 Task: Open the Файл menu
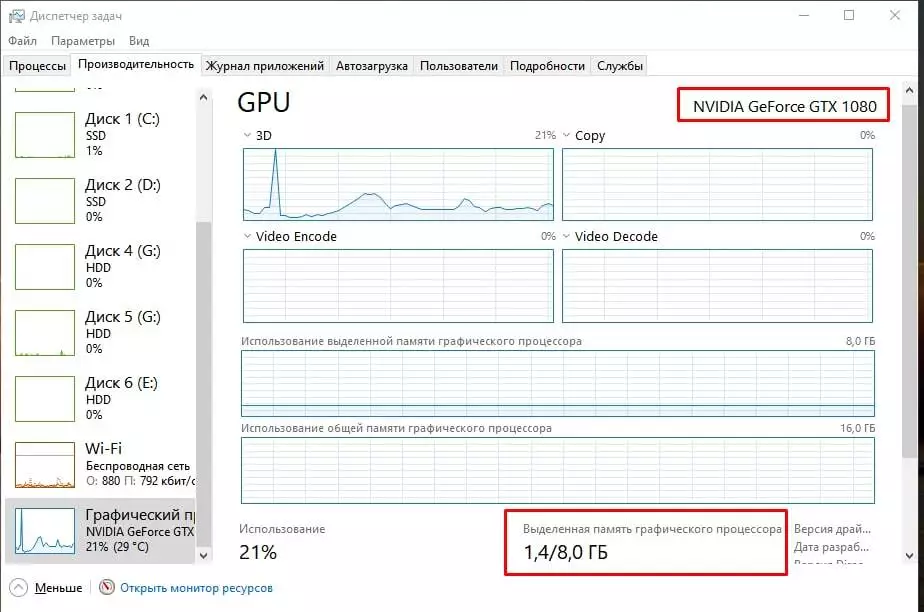[22, 41]
